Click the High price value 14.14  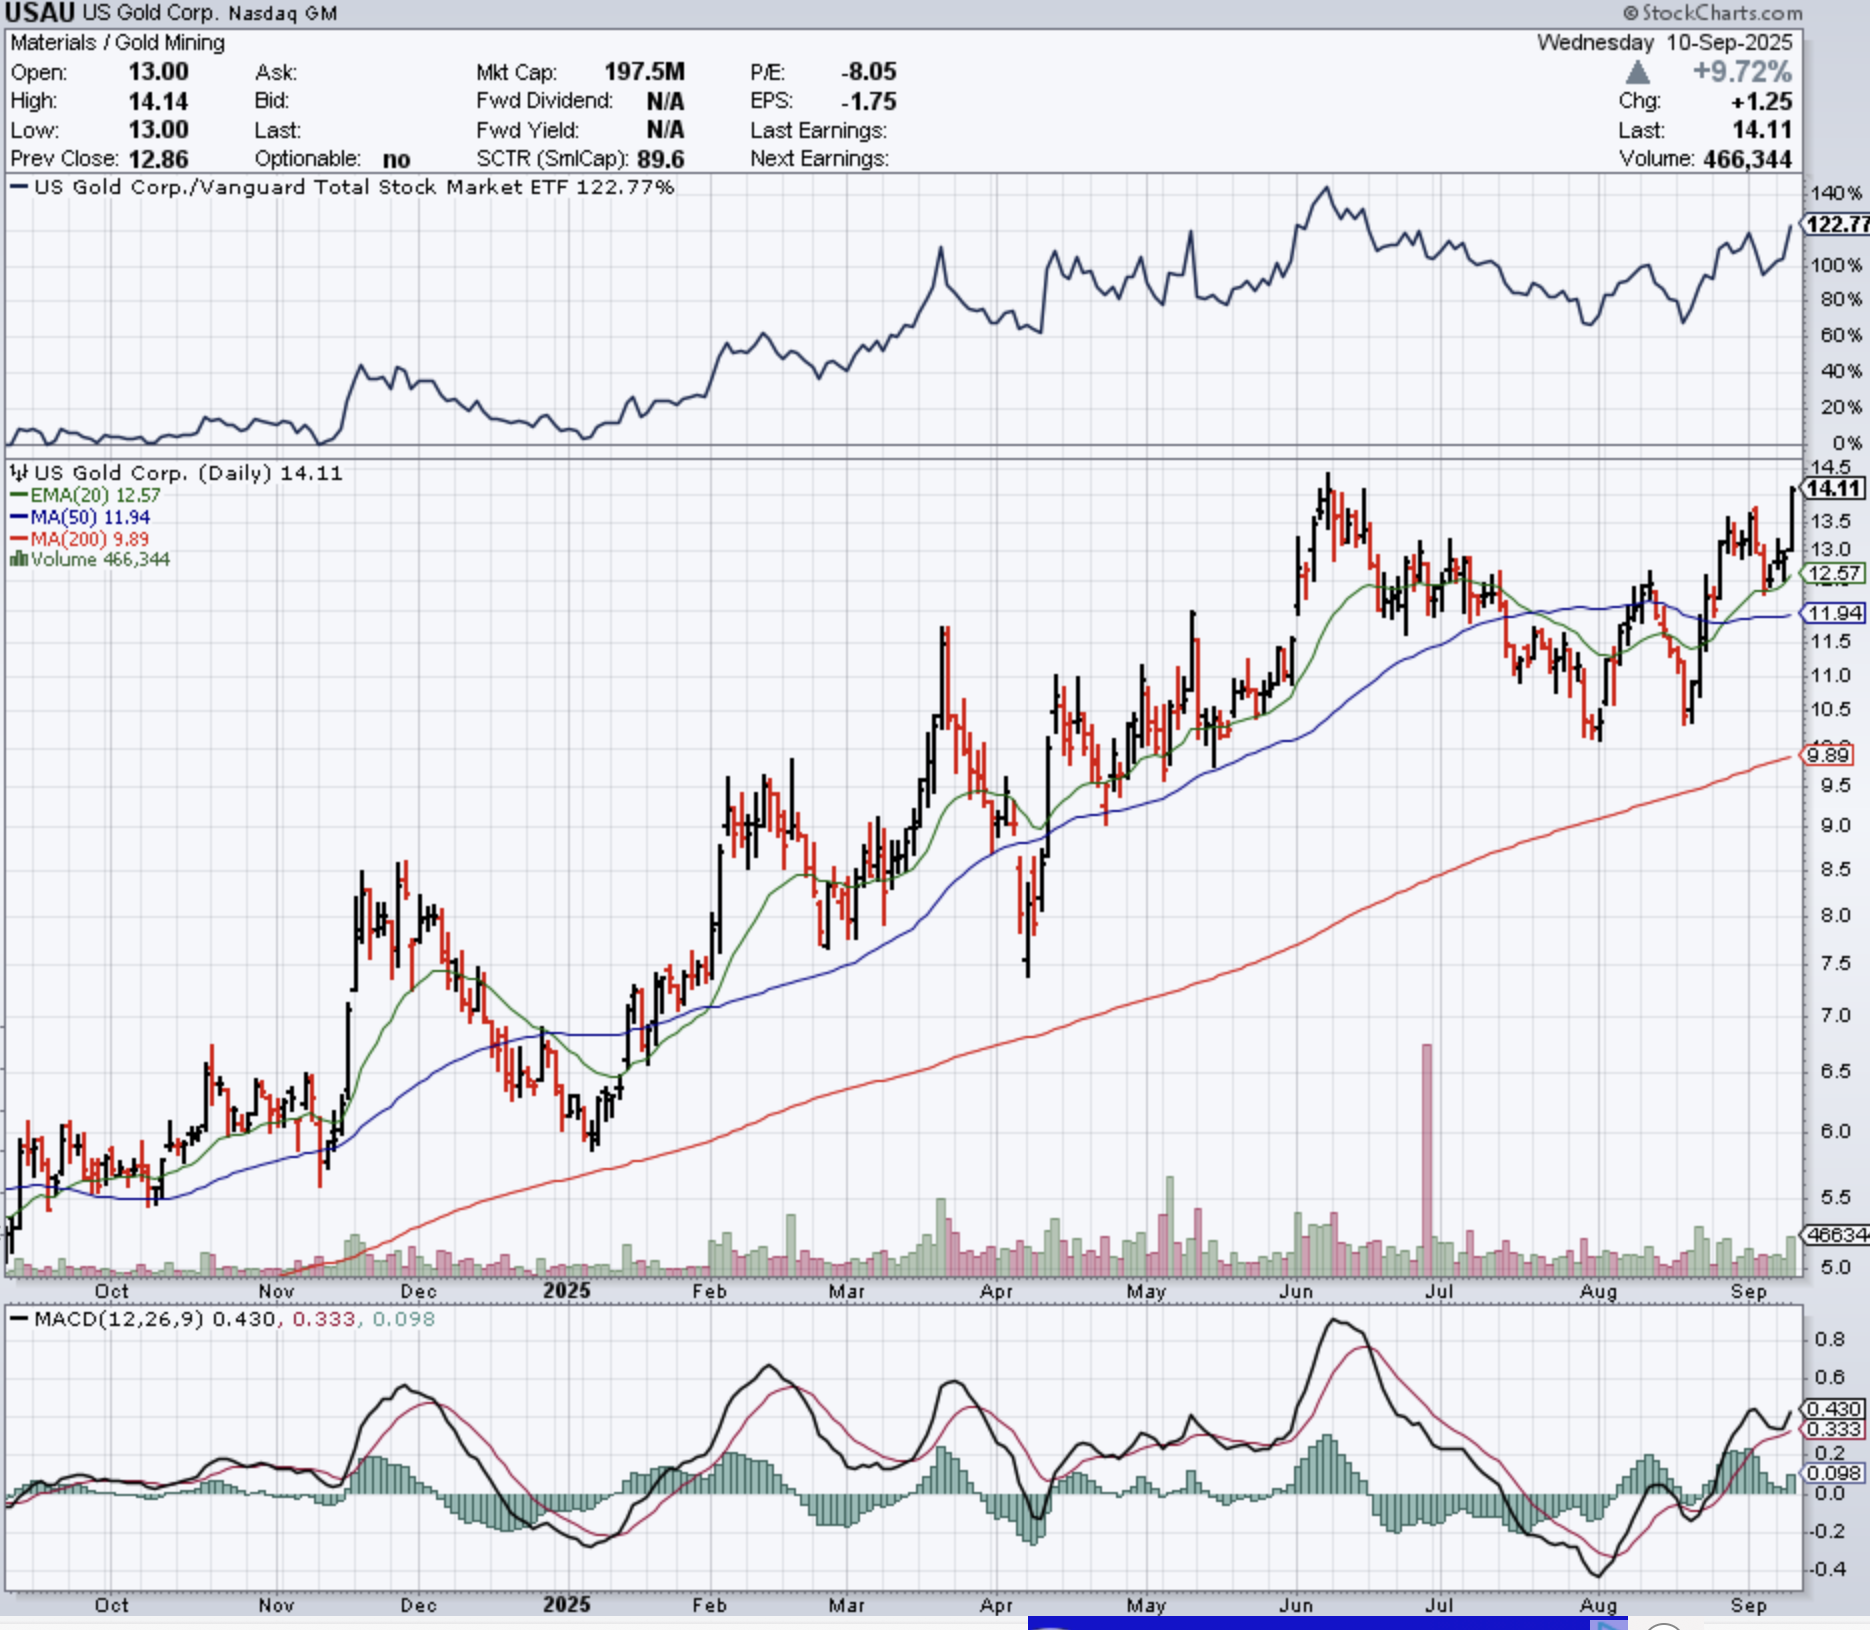(x=158, y=101)
